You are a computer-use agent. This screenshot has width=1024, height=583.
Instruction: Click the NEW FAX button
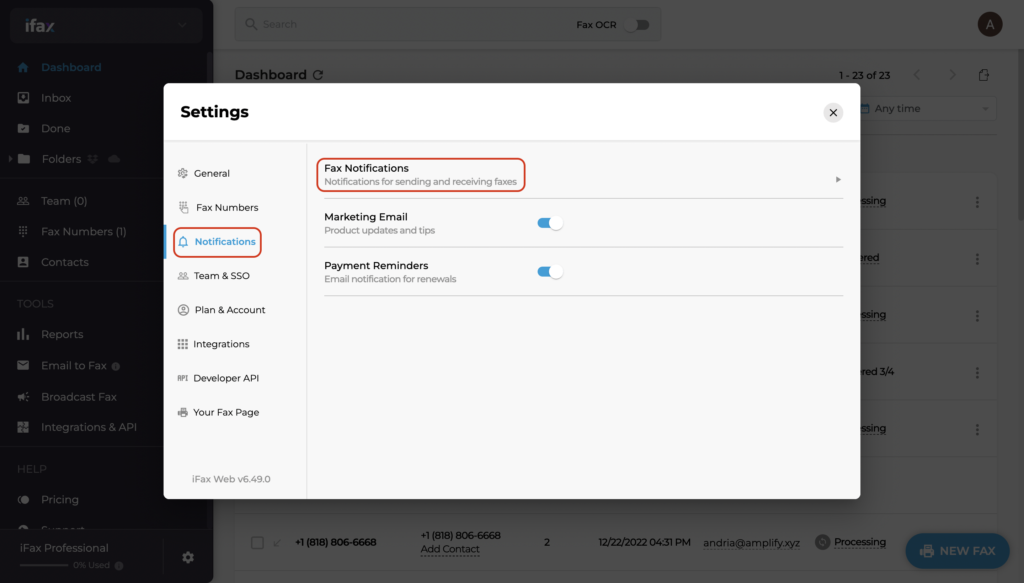pos(957,551)
